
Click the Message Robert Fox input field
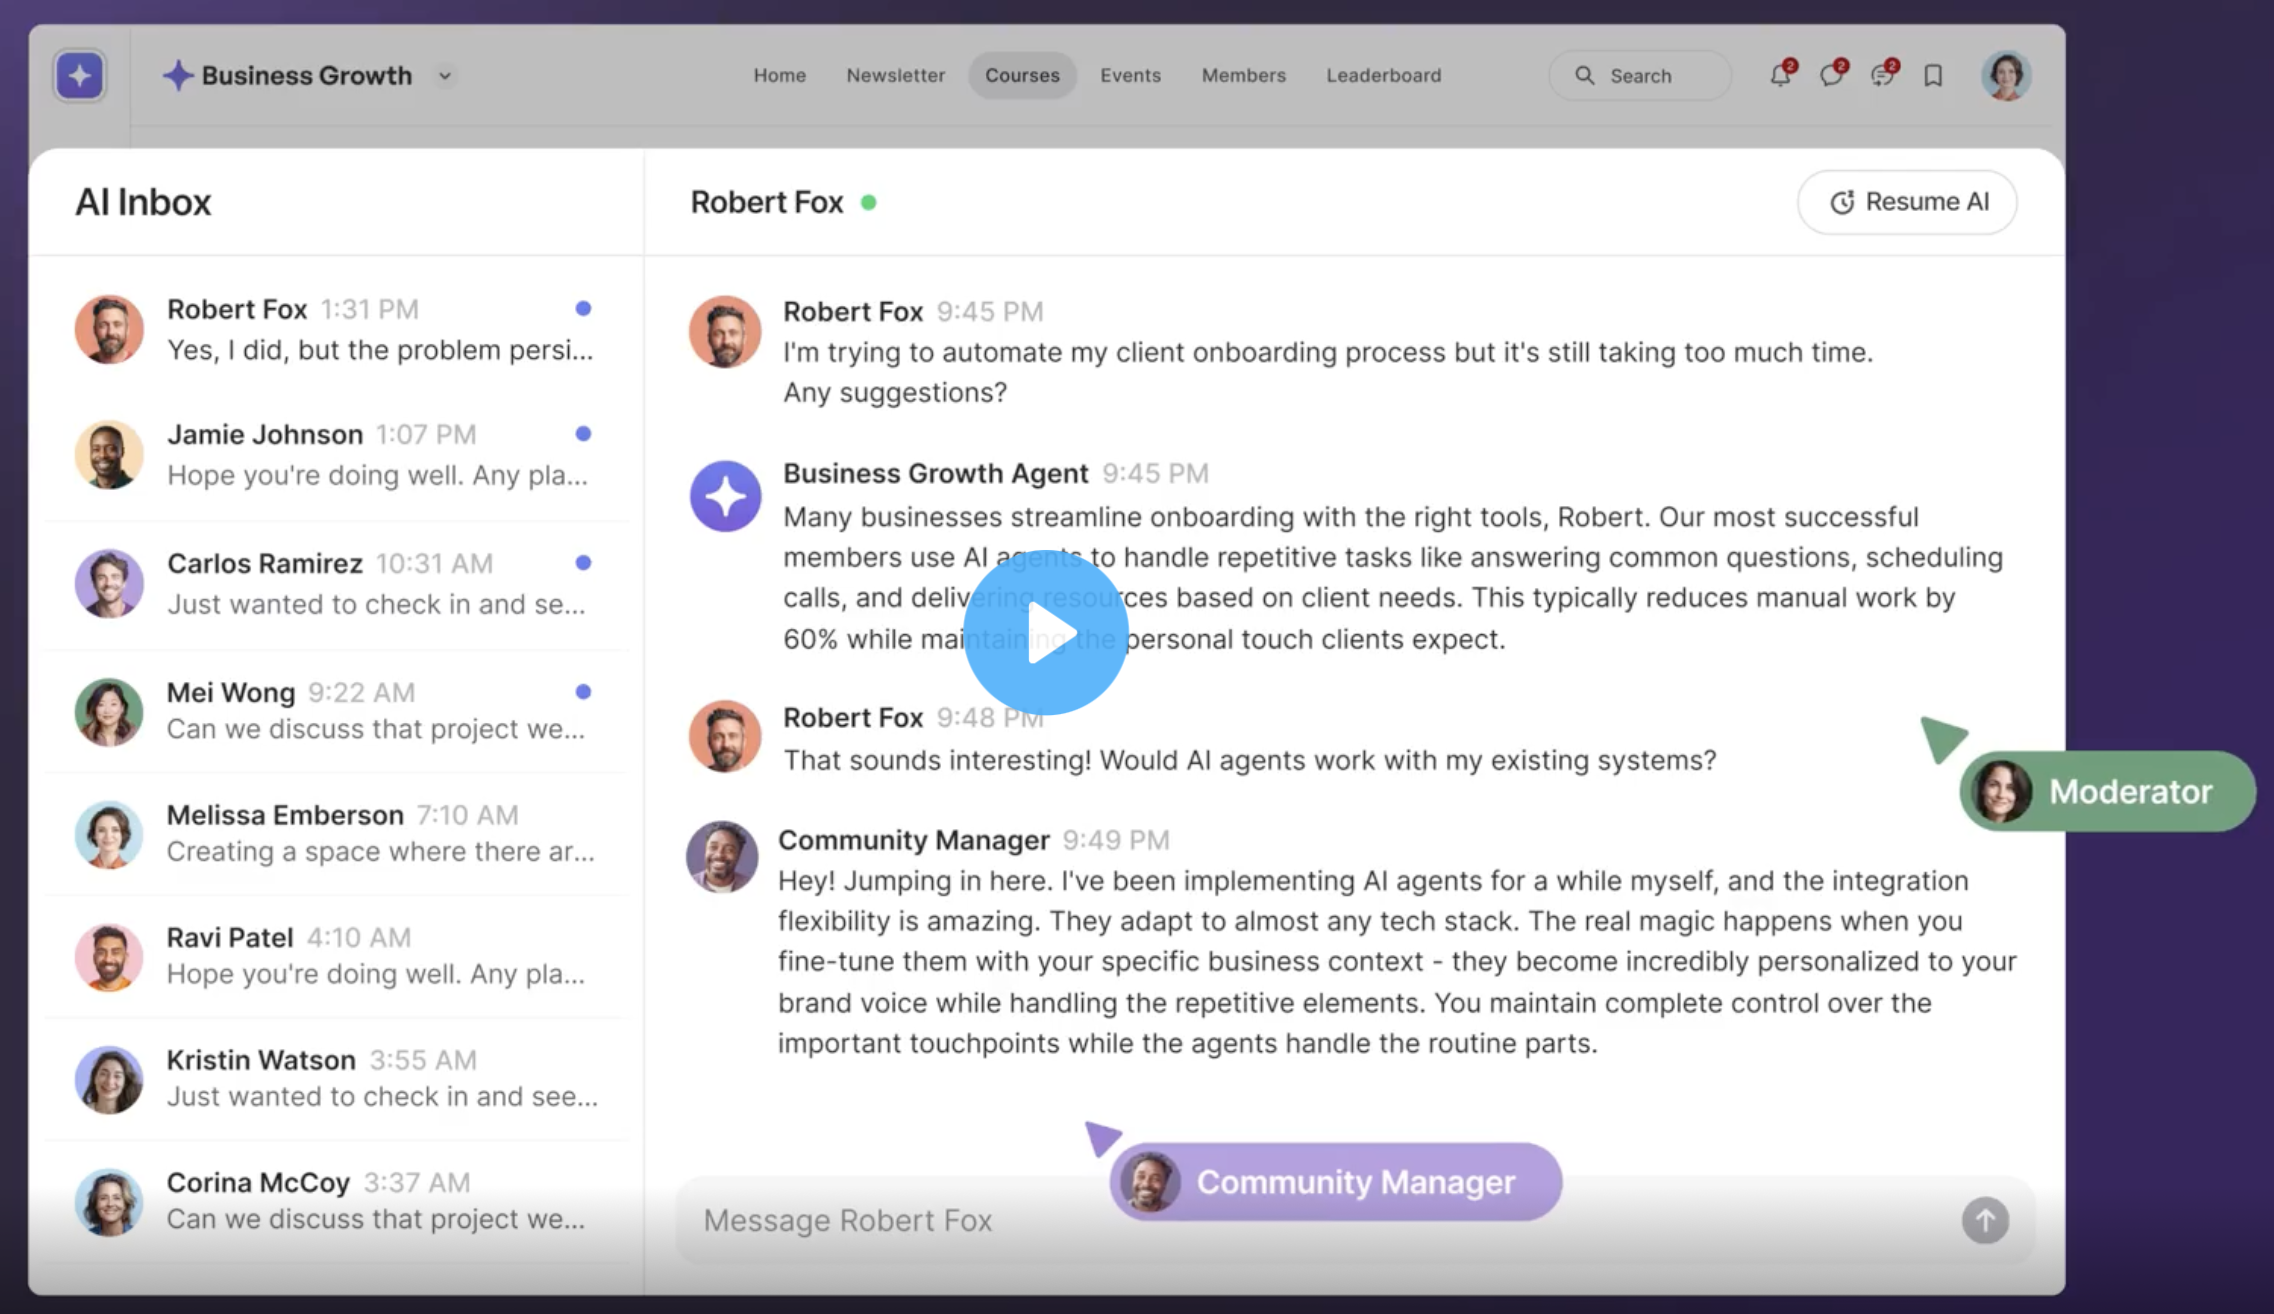pyautogui.click(x=1355, y=1220)
